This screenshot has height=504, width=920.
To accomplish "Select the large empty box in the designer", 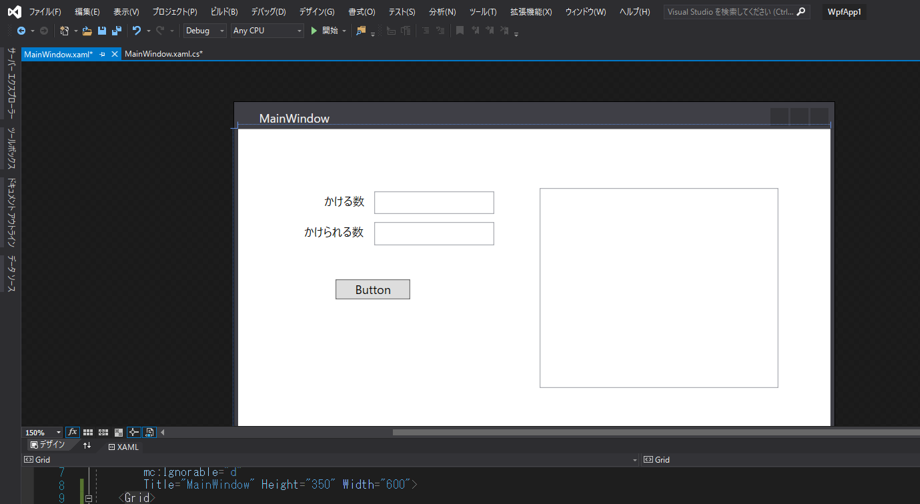I will (x=659, y=288).
